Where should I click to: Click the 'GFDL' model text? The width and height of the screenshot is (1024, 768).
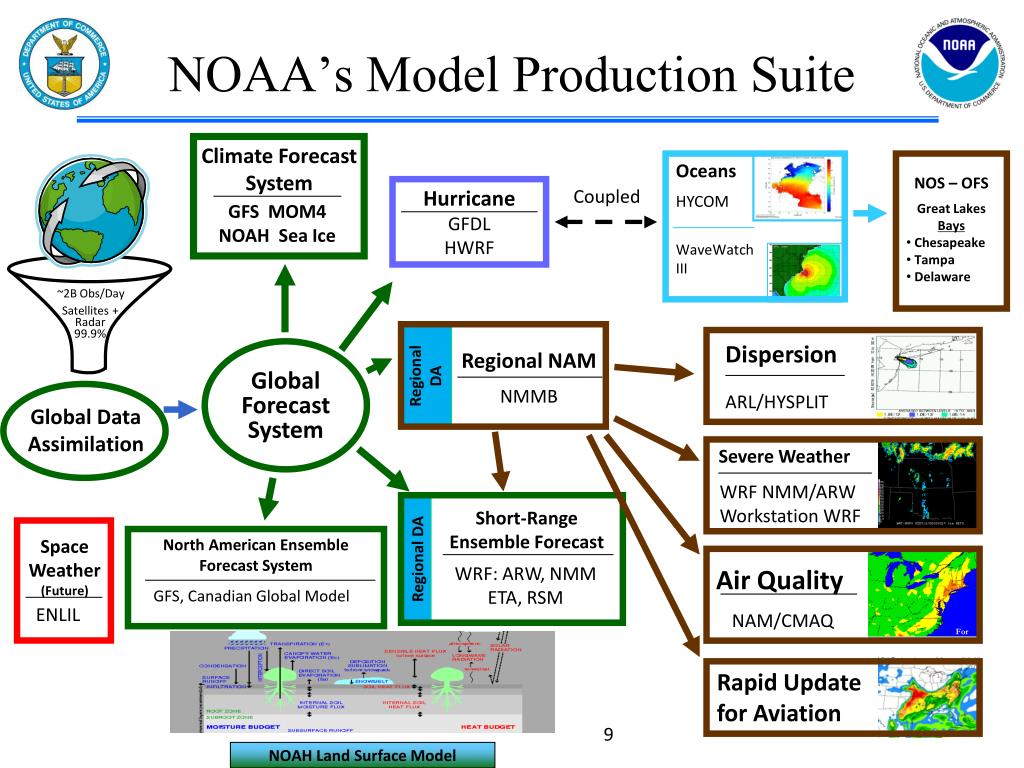point(469,224)
